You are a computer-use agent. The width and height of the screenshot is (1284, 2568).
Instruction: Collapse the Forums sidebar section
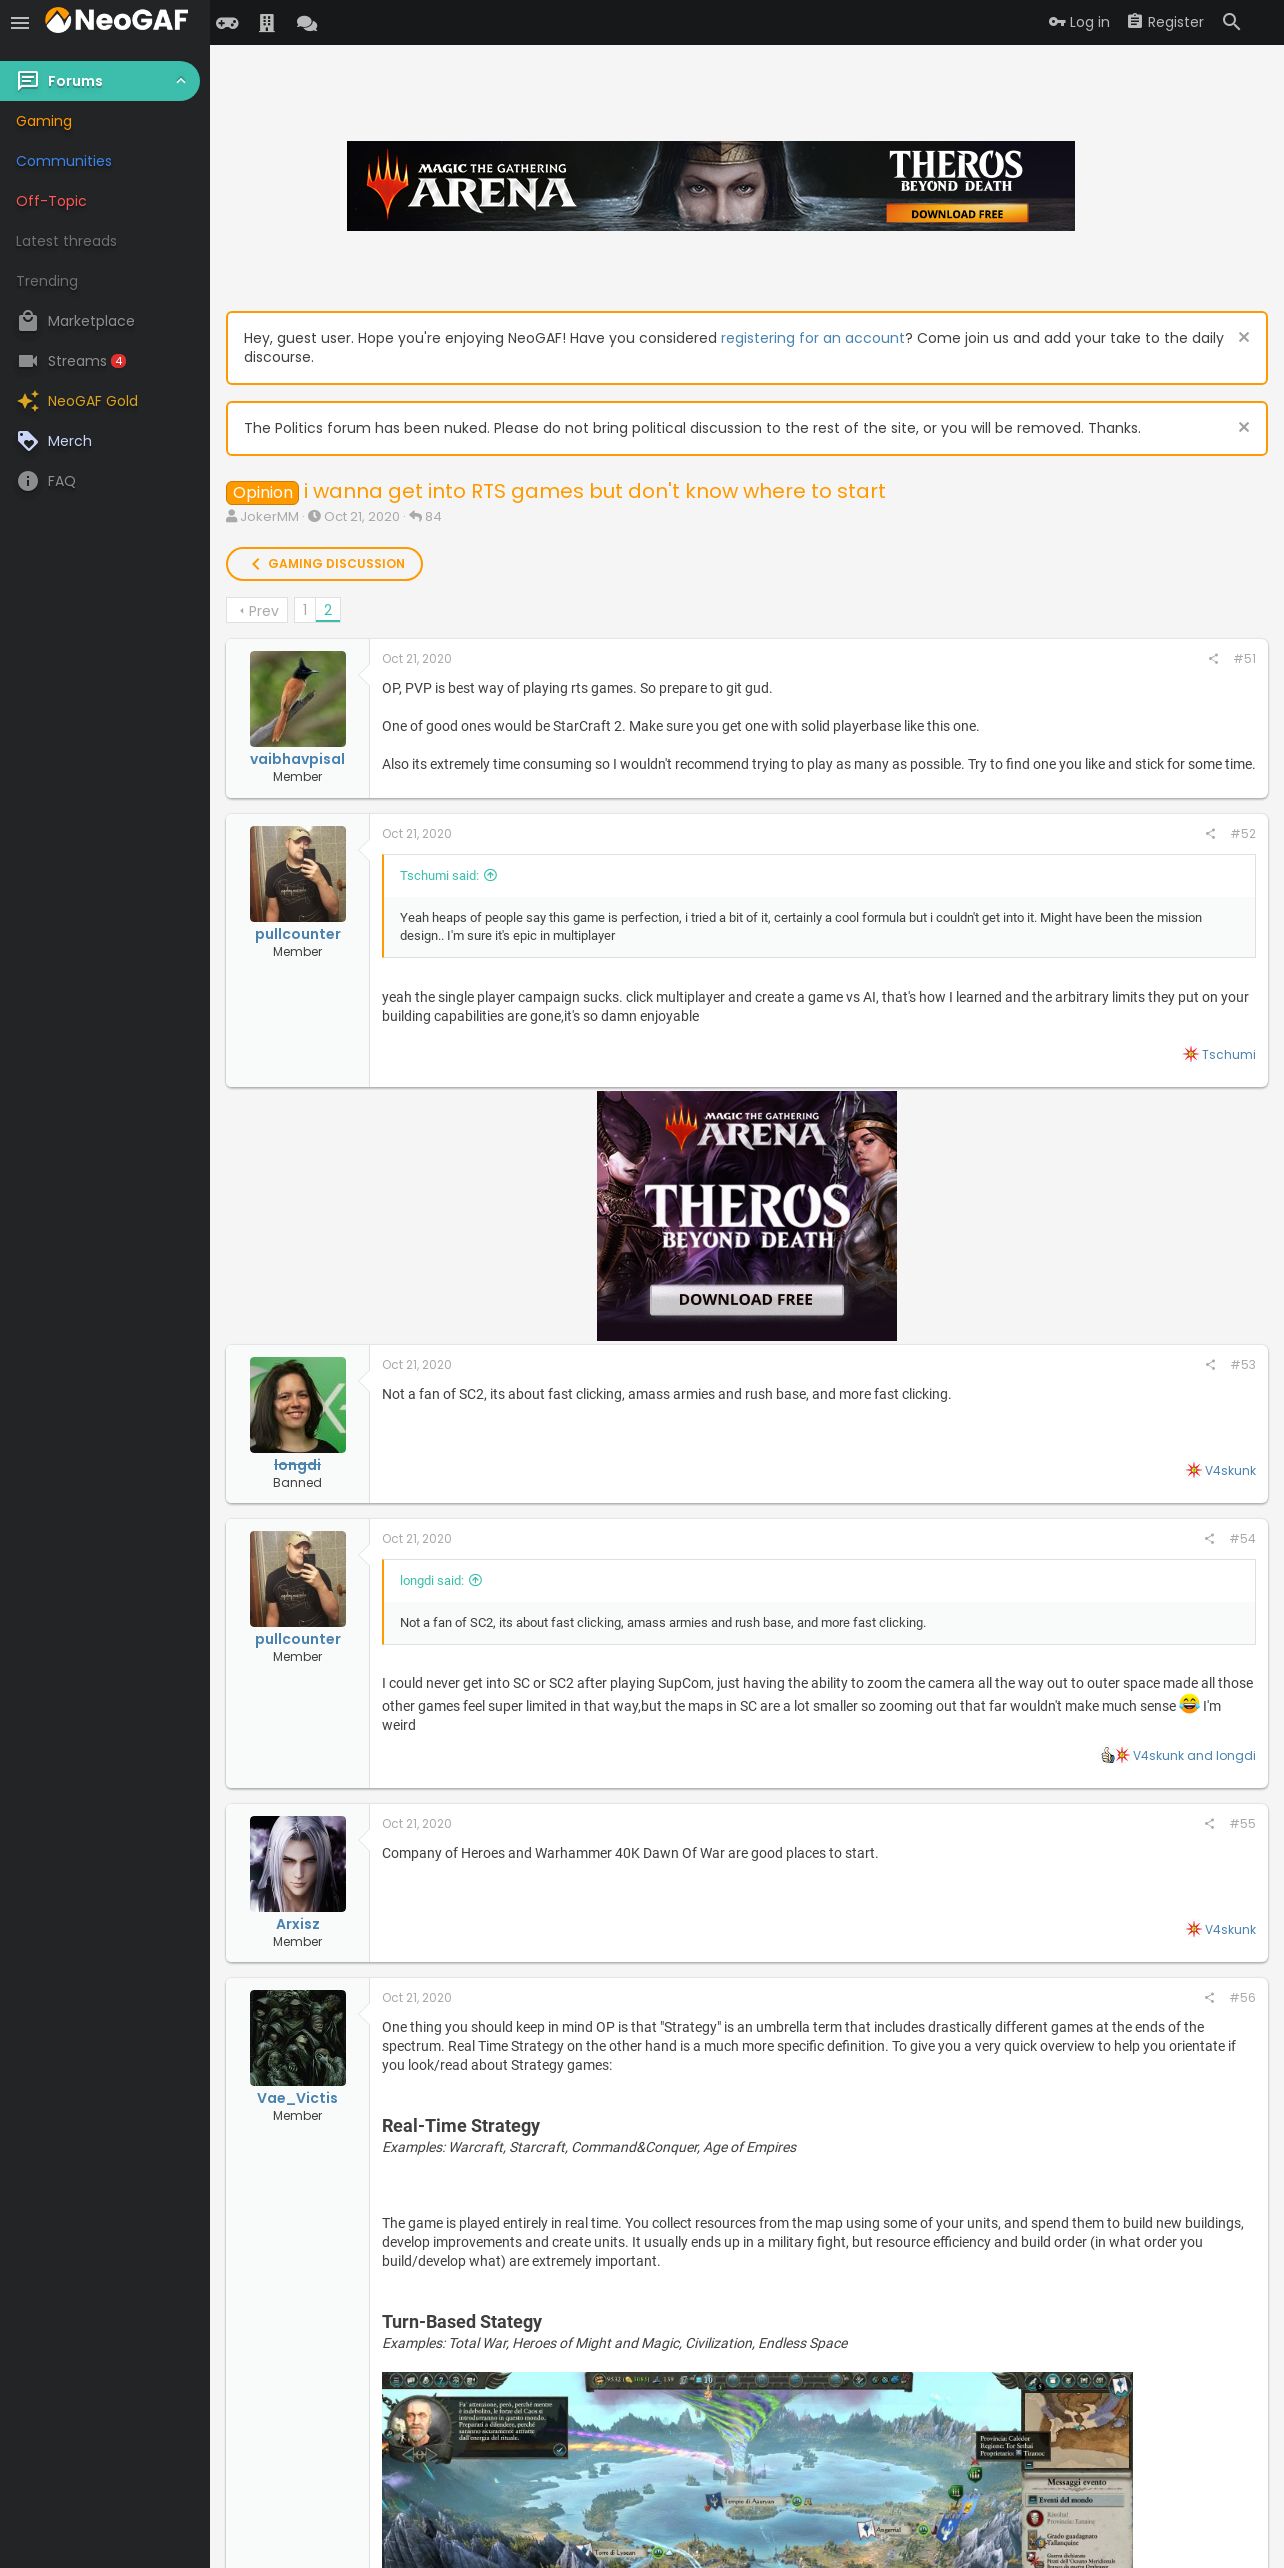(x=181, y=81)
